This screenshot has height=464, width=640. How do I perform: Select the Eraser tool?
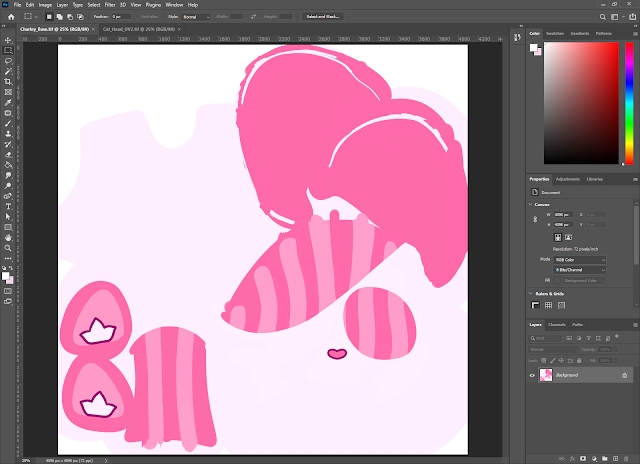pyautogui.click(x=8, y=155)
